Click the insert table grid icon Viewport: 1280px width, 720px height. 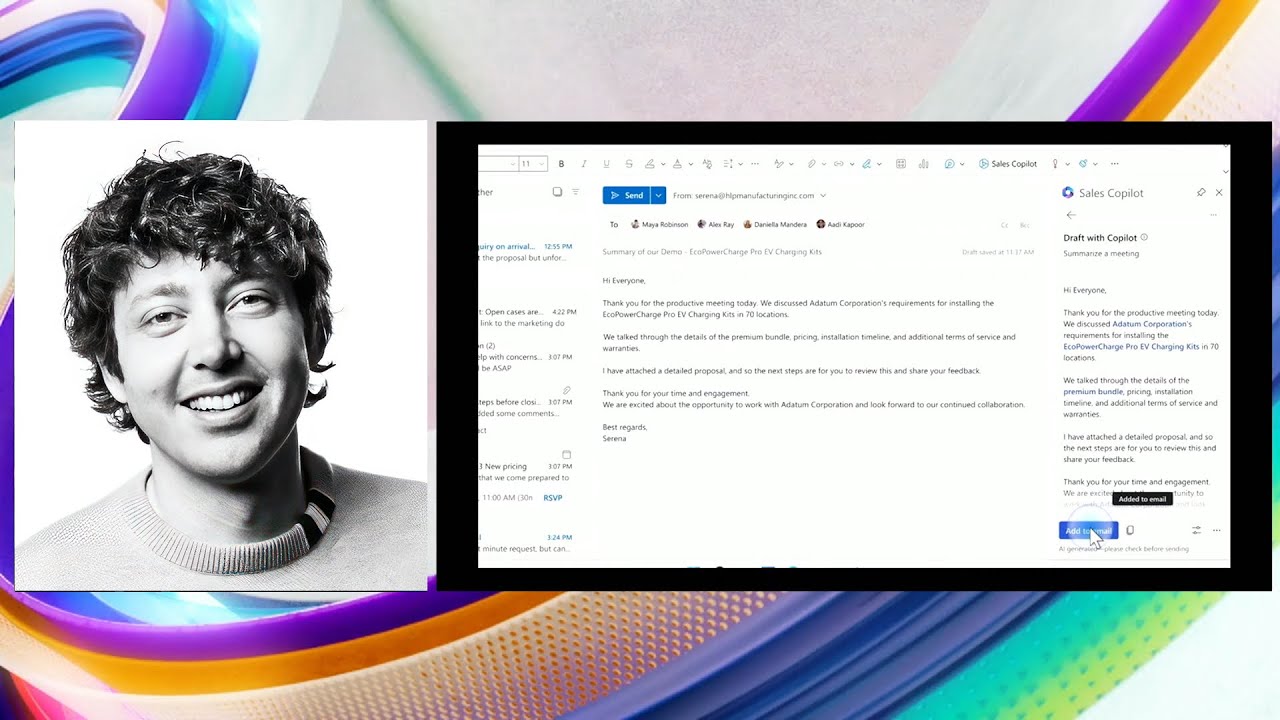coord(900,164)
